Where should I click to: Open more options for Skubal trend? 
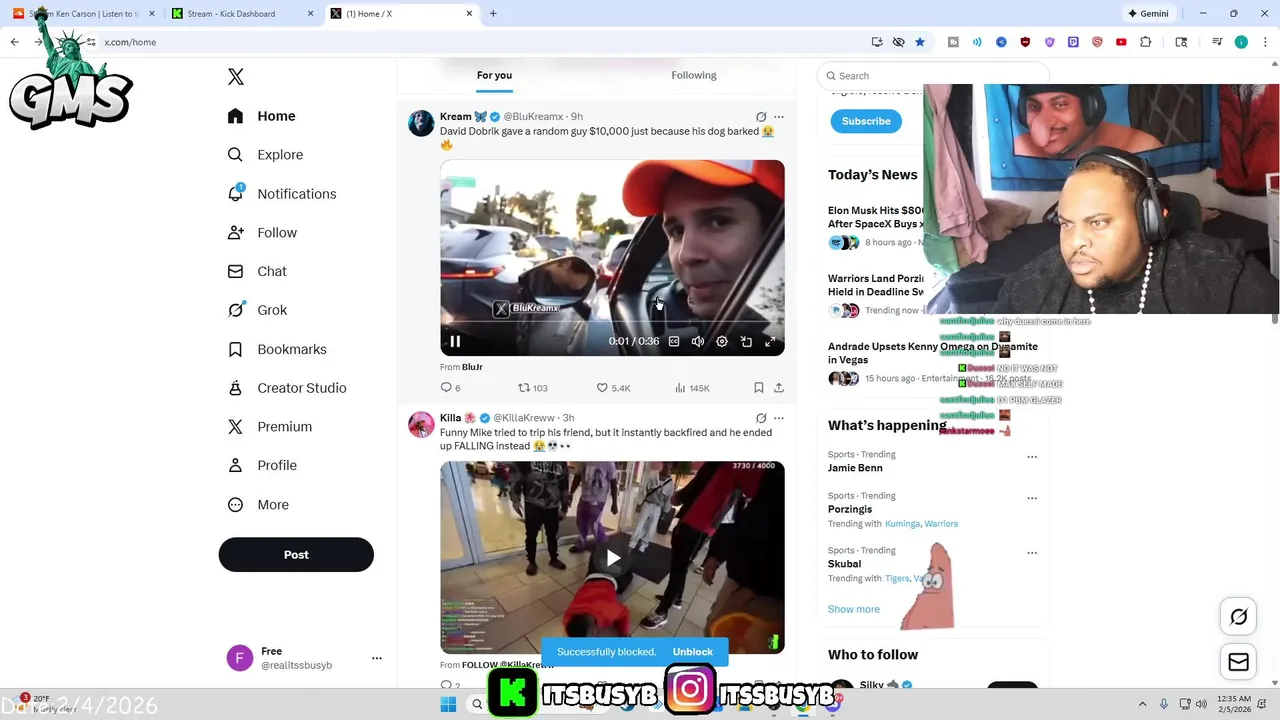point(1032,552)
